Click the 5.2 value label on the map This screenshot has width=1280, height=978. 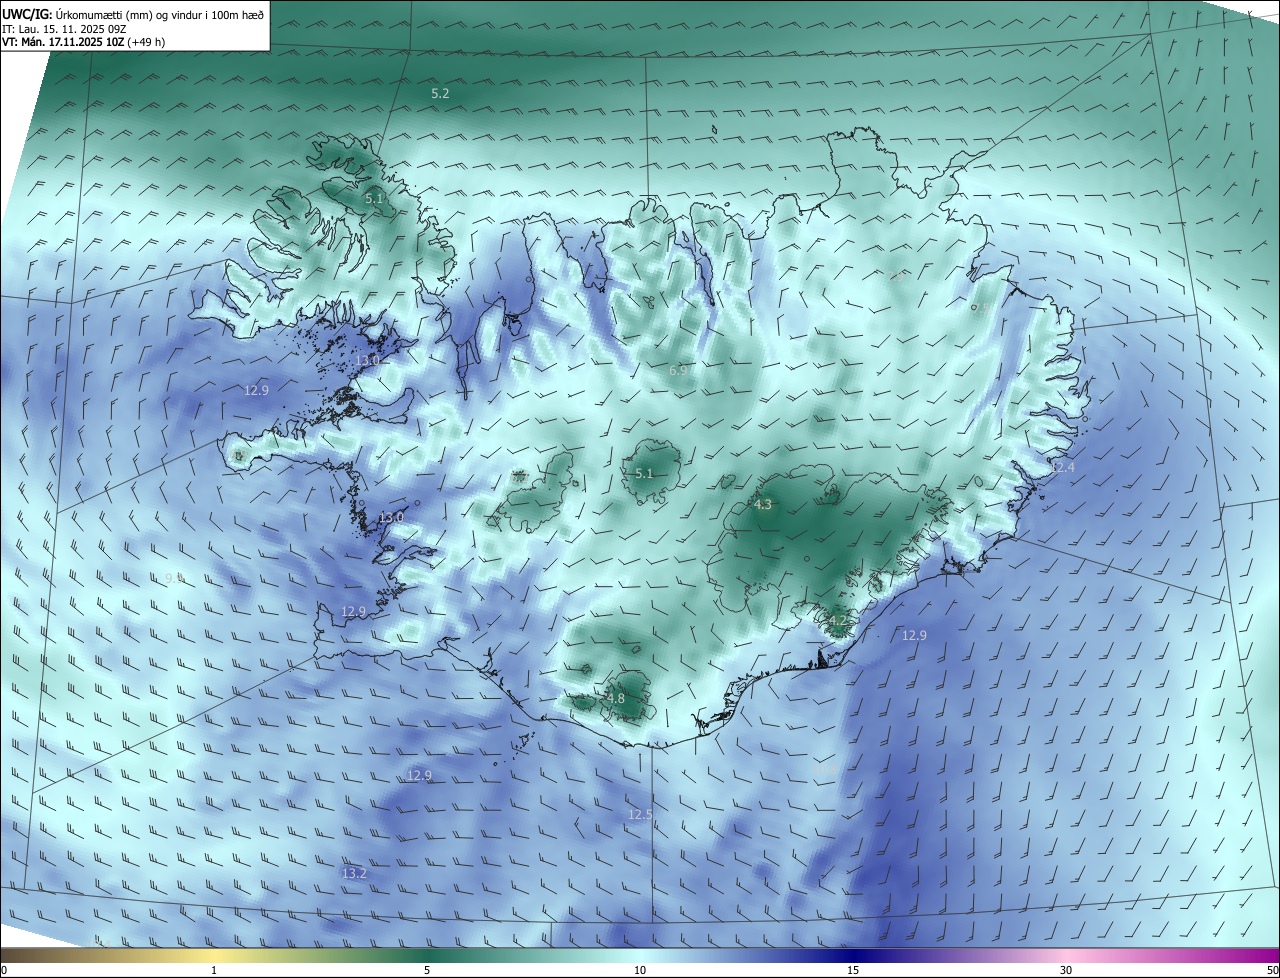coord(440,93)
